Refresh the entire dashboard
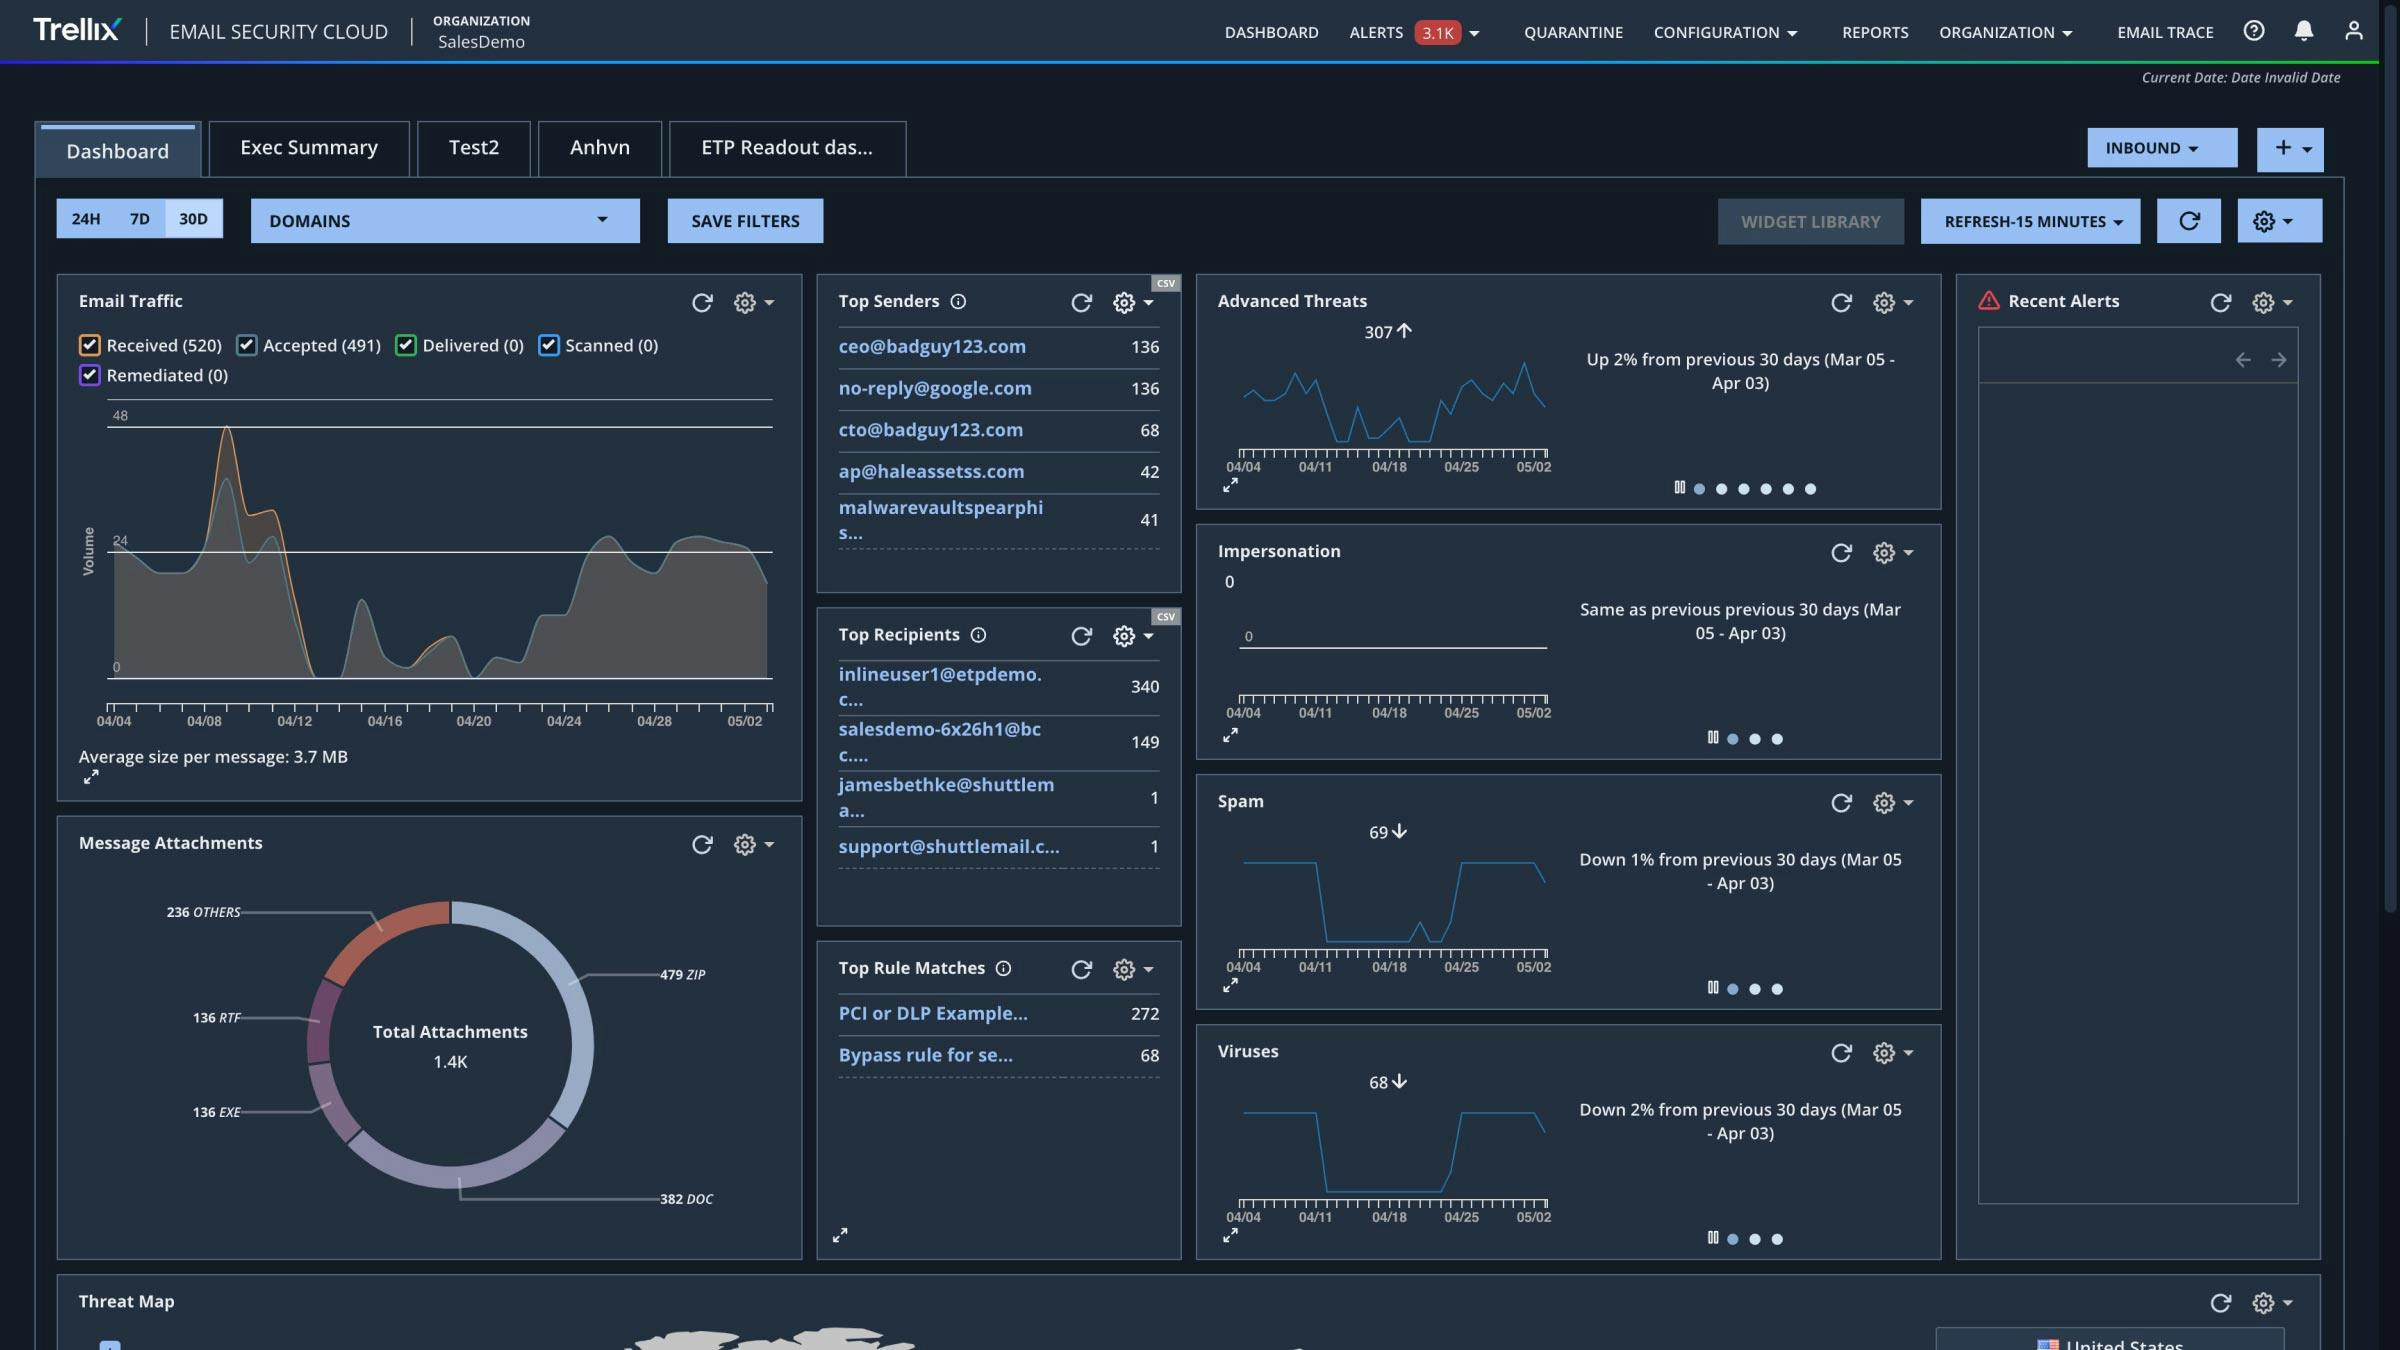This screenshot has height=1350, width=2400. [2189, 221]
